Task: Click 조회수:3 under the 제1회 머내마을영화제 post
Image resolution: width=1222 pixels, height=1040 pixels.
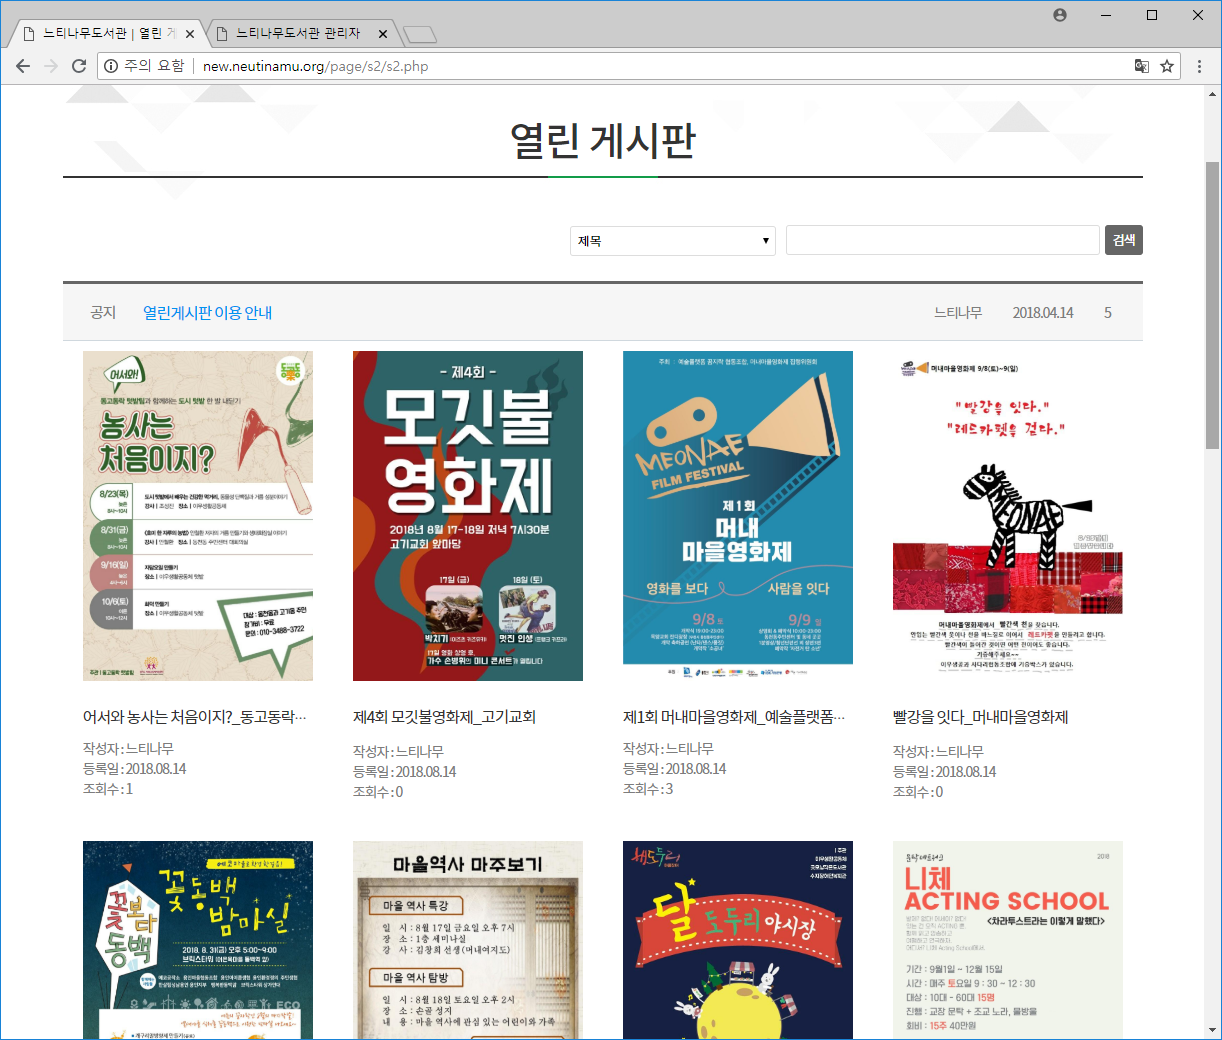Action: [648, 789]
